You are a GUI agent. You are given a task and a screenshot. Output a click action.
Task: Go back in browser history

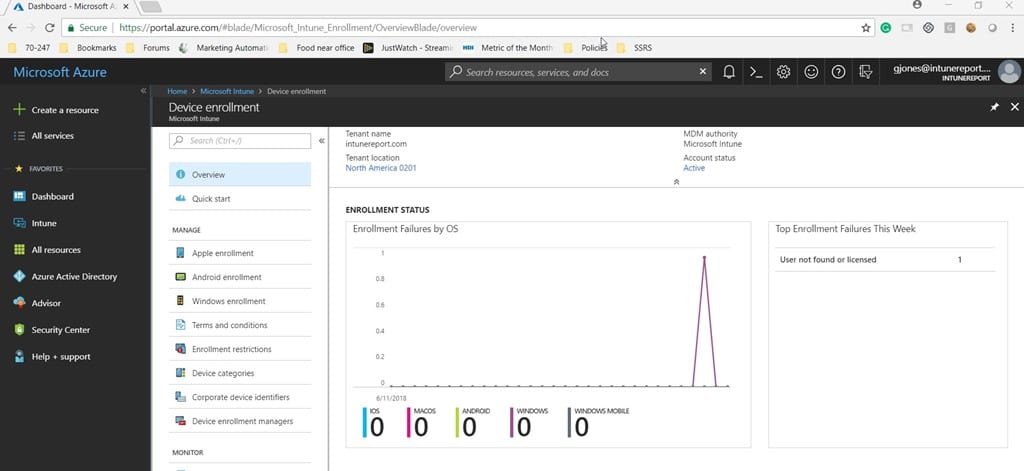tap(12, 27)
